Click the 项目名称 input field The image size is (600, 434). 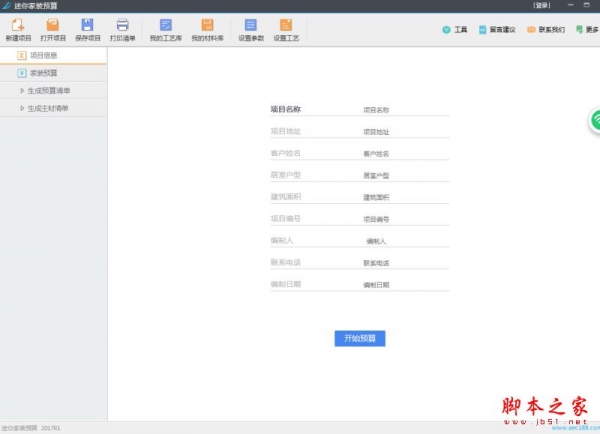(400, 110)
